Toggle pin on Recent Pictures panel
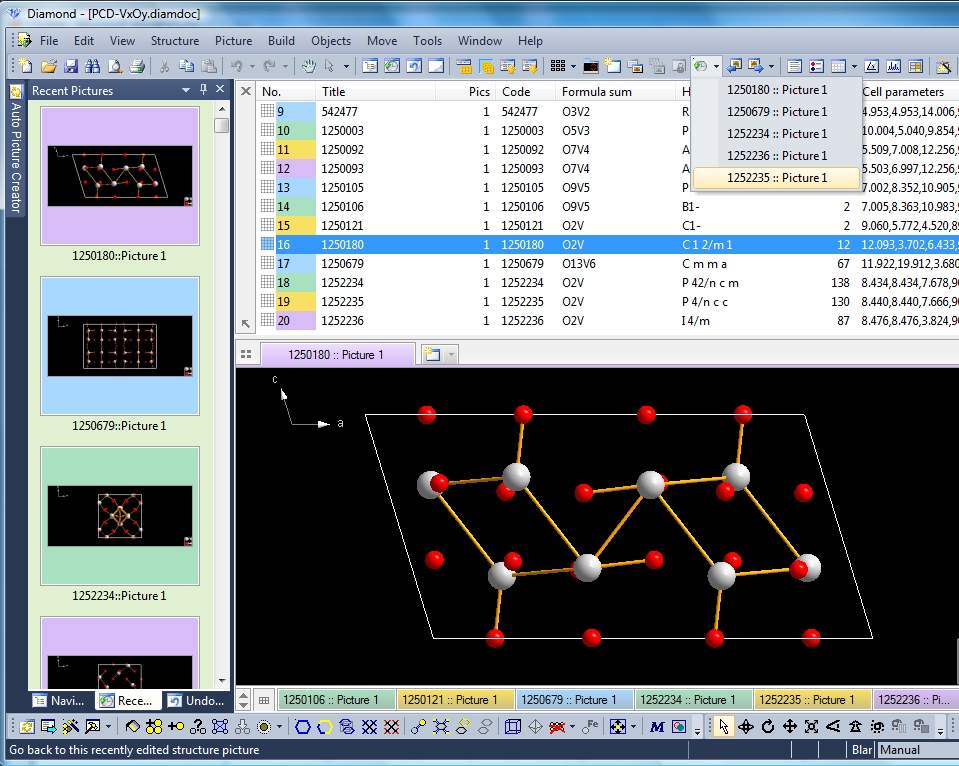Screen dimensions: 959x766 (x=203, y=90)
